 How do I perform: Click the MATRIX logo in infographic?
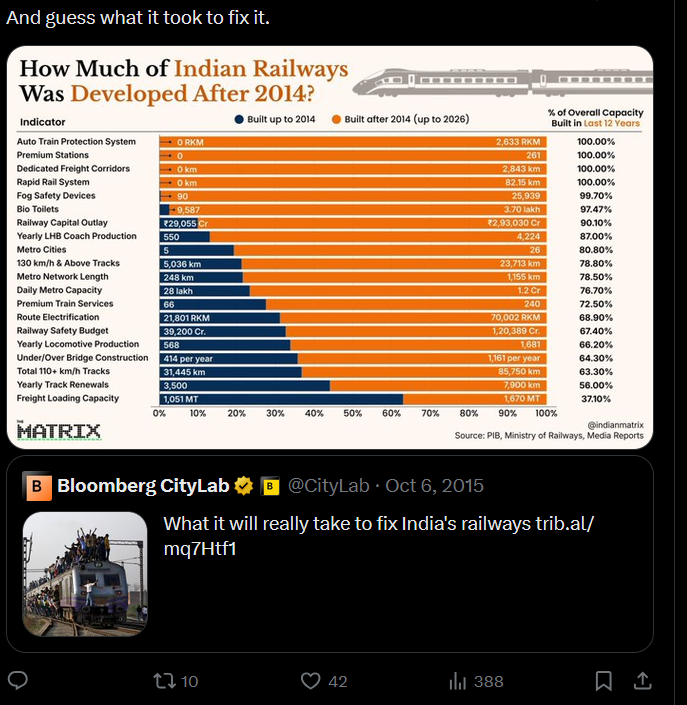58,431
